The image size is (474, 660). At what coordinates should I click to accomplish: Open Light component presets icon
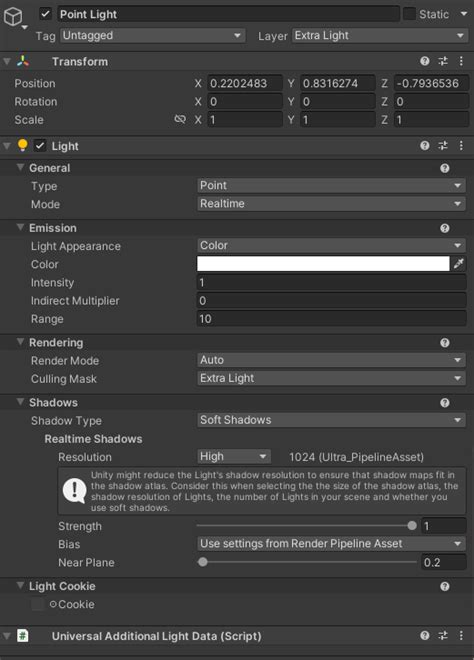443,146
